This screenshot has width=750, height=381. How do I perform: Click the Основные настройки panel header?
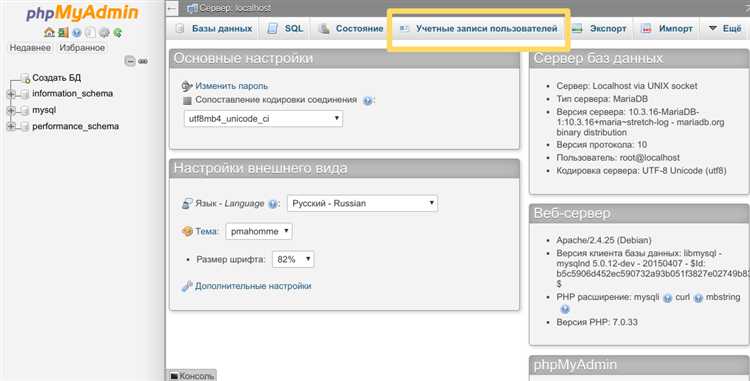click(x=344, y=59)
